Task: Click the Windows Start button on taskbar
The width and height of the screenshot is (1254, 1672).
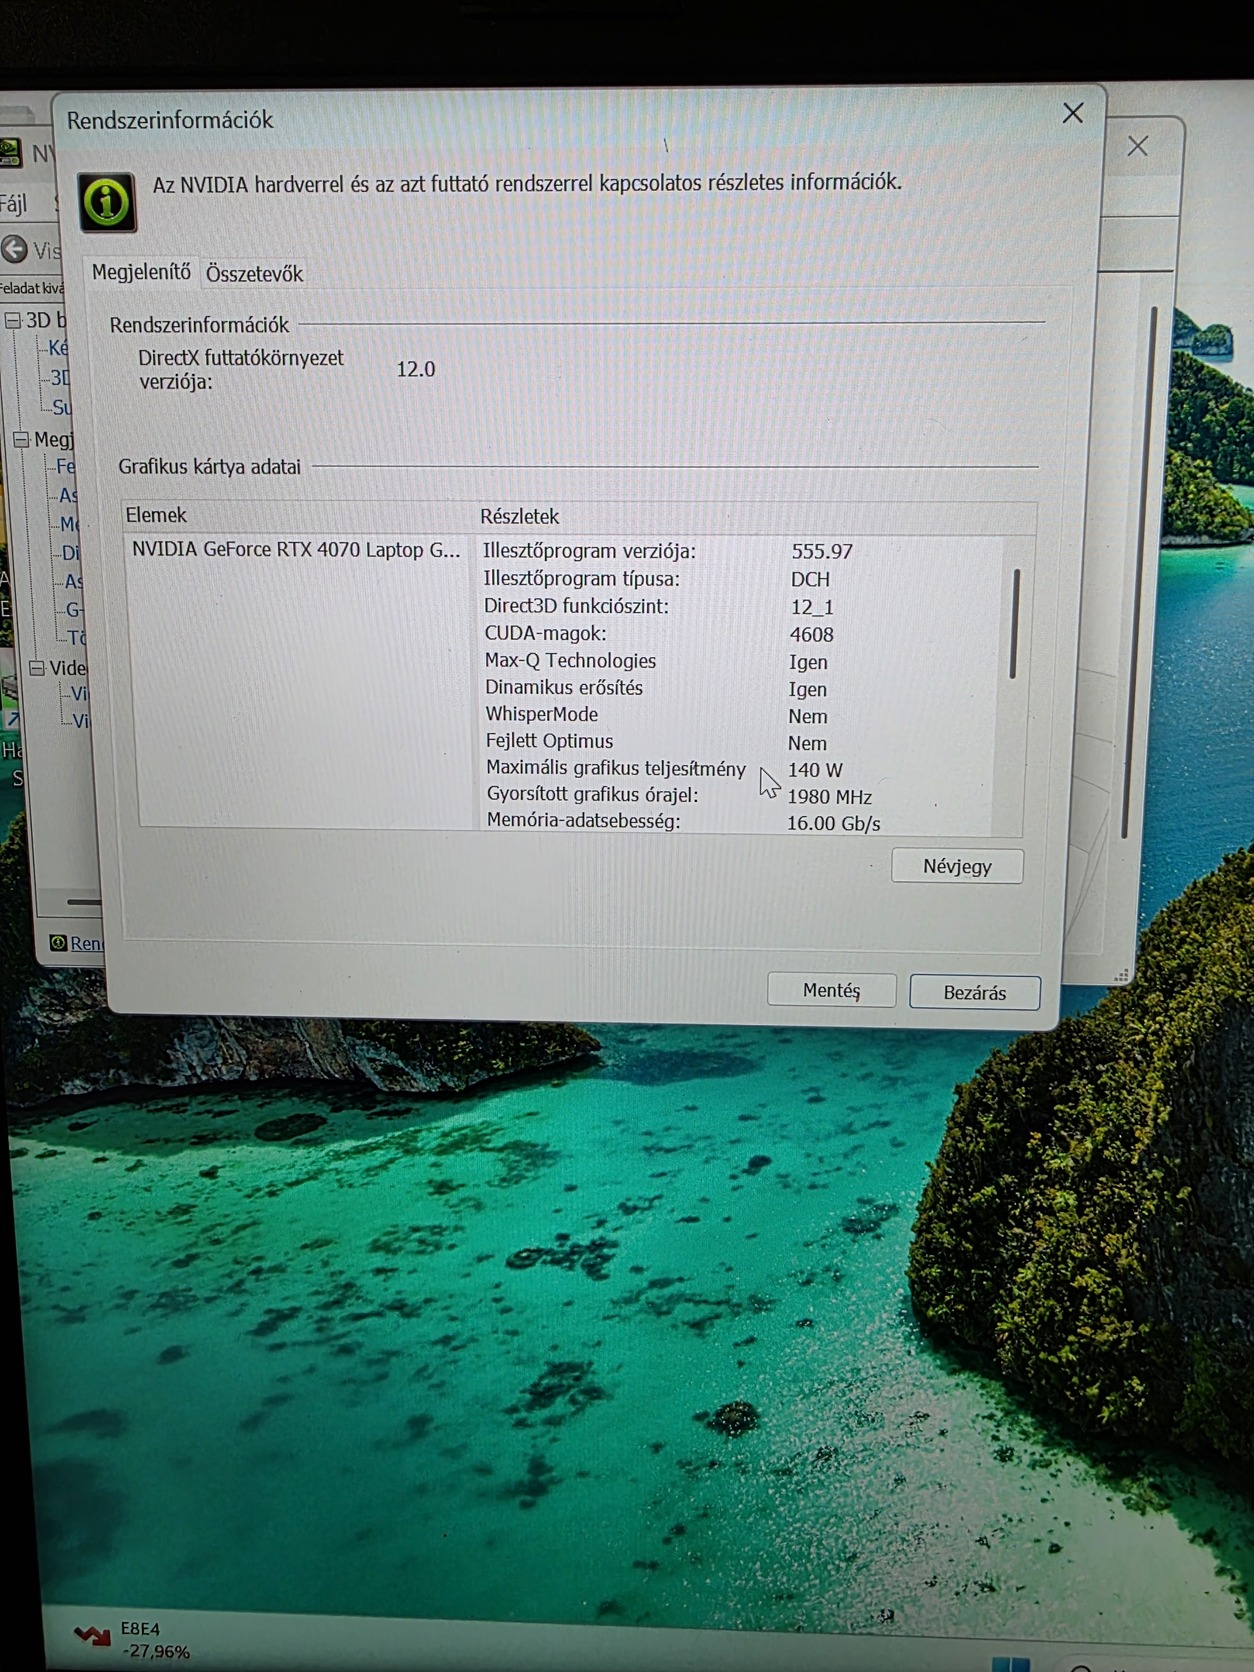Action: pyautogui.click(x=1010, y=1663)
